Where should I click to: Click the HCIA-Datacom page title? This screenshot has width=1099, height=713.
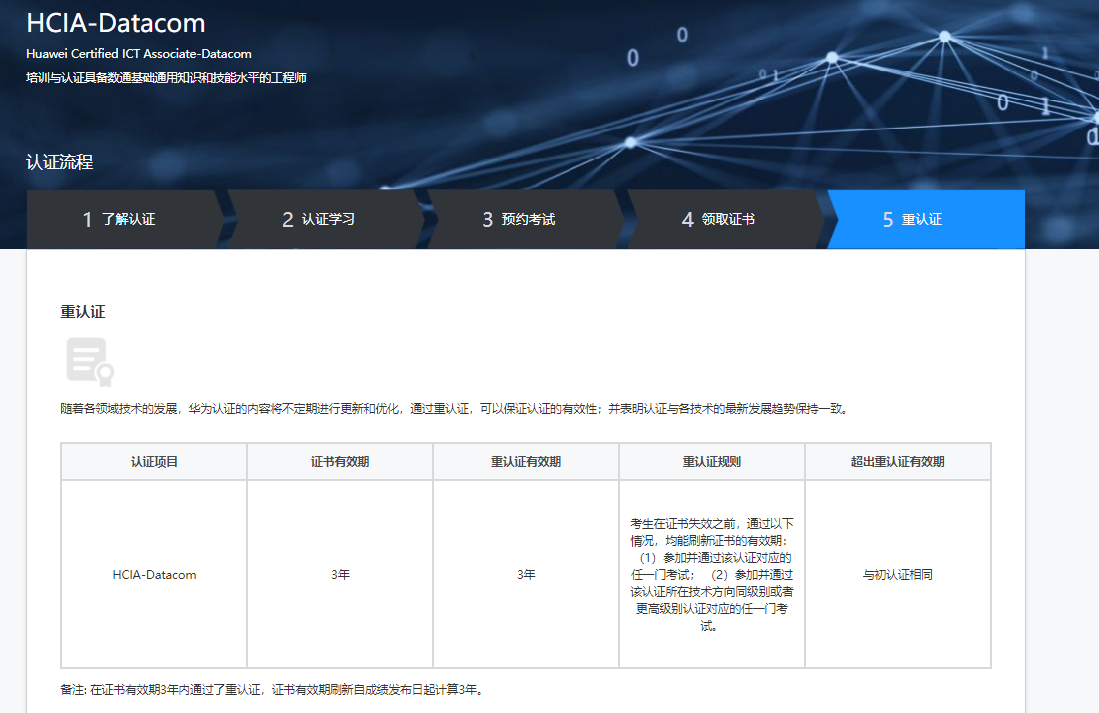116,23
